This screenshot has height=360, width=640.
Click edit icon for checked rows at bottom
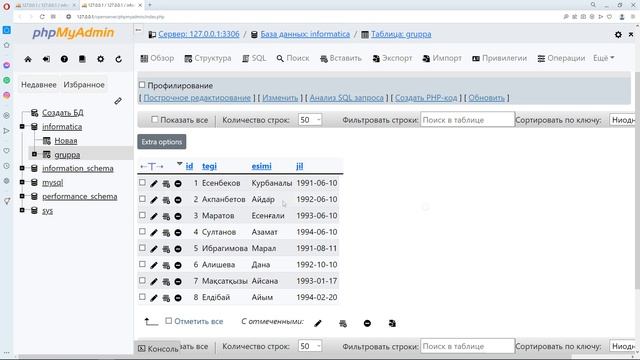coord(318,323)
